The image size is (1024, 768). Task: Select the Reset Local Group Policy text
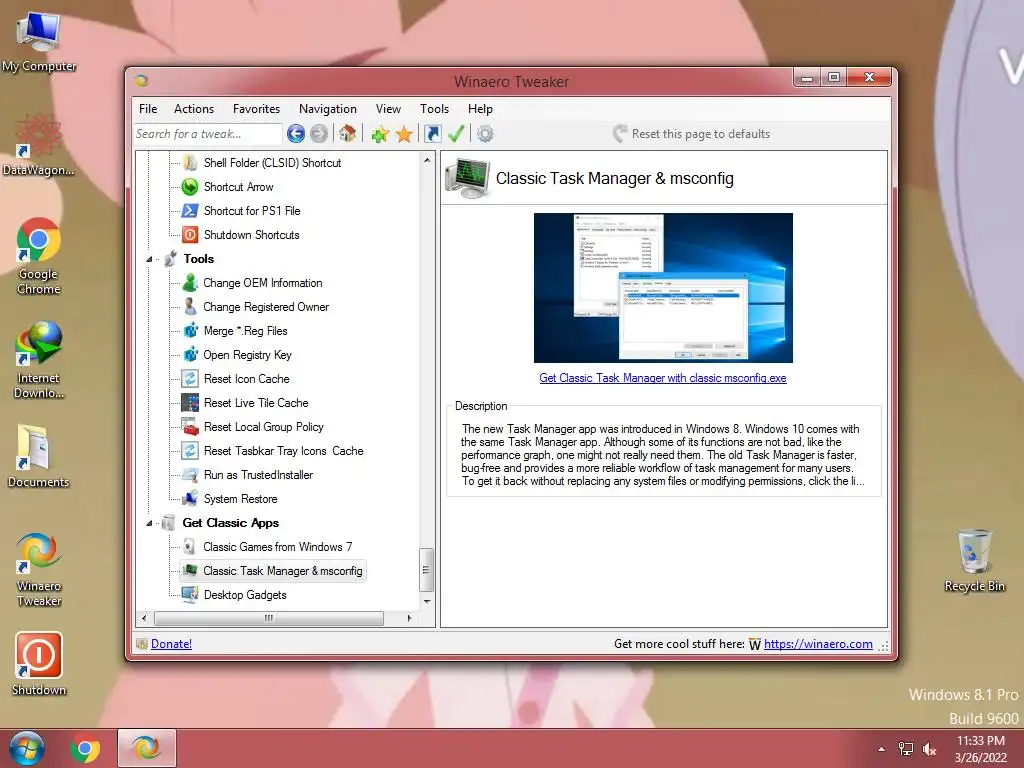point(264,427)
